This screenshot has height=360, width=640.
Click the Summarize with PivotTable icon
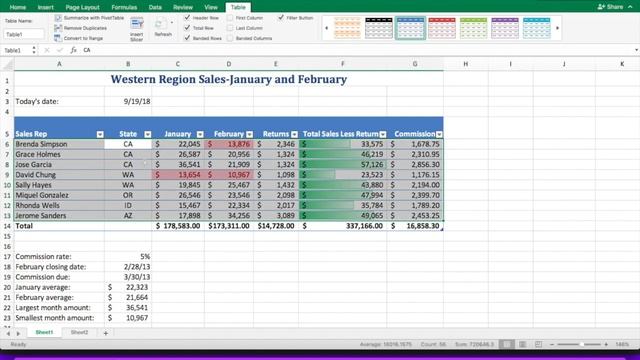[x=58, y=18]
